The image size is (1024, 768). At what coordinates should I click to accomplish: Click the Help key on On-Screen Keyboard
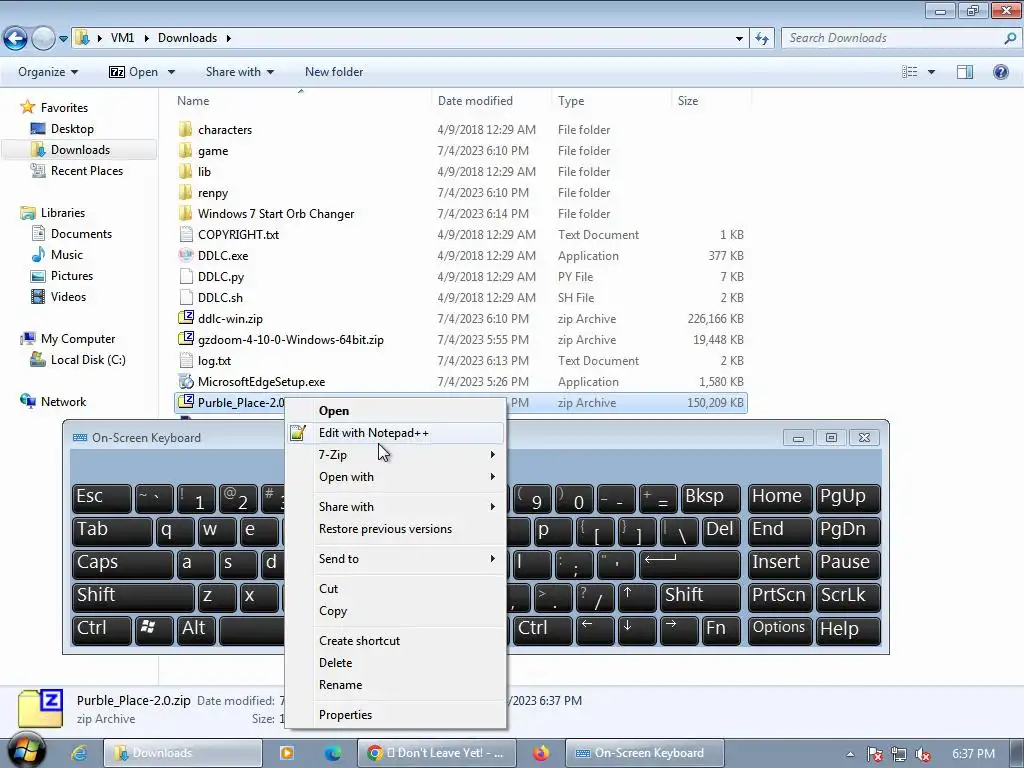[848, 629]
